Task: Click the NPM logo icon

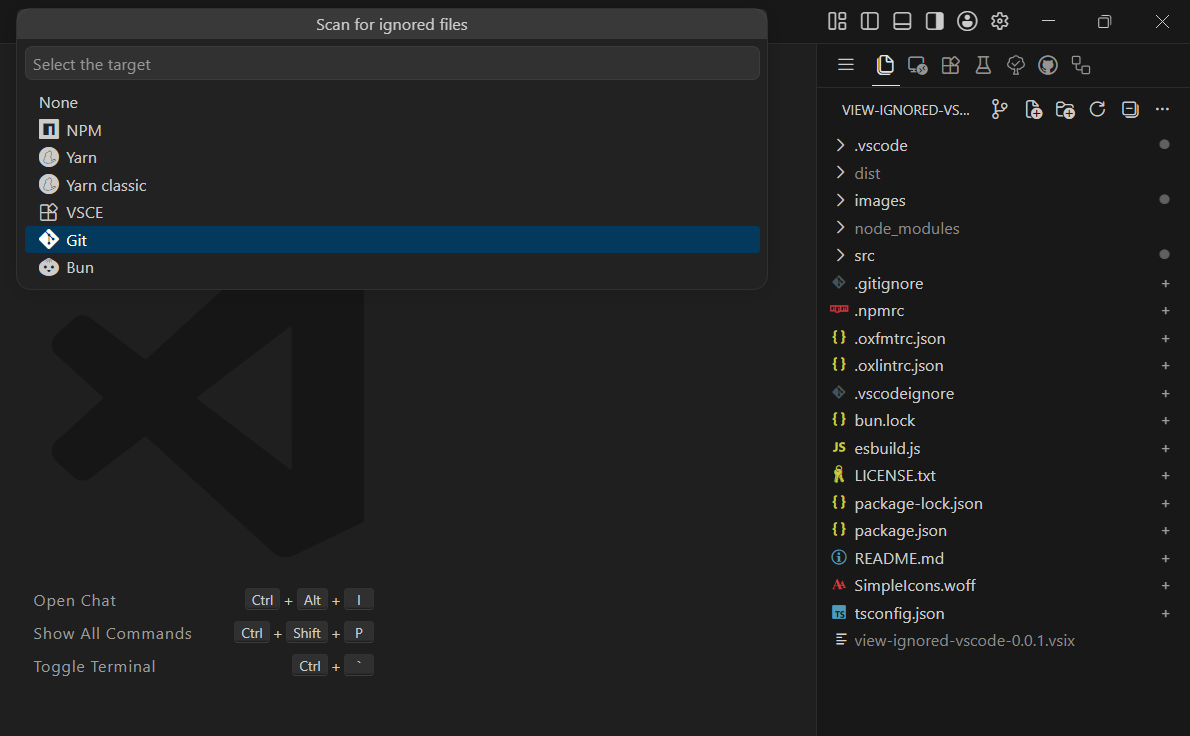Action: pyautogui.click(x=49, y=130)
